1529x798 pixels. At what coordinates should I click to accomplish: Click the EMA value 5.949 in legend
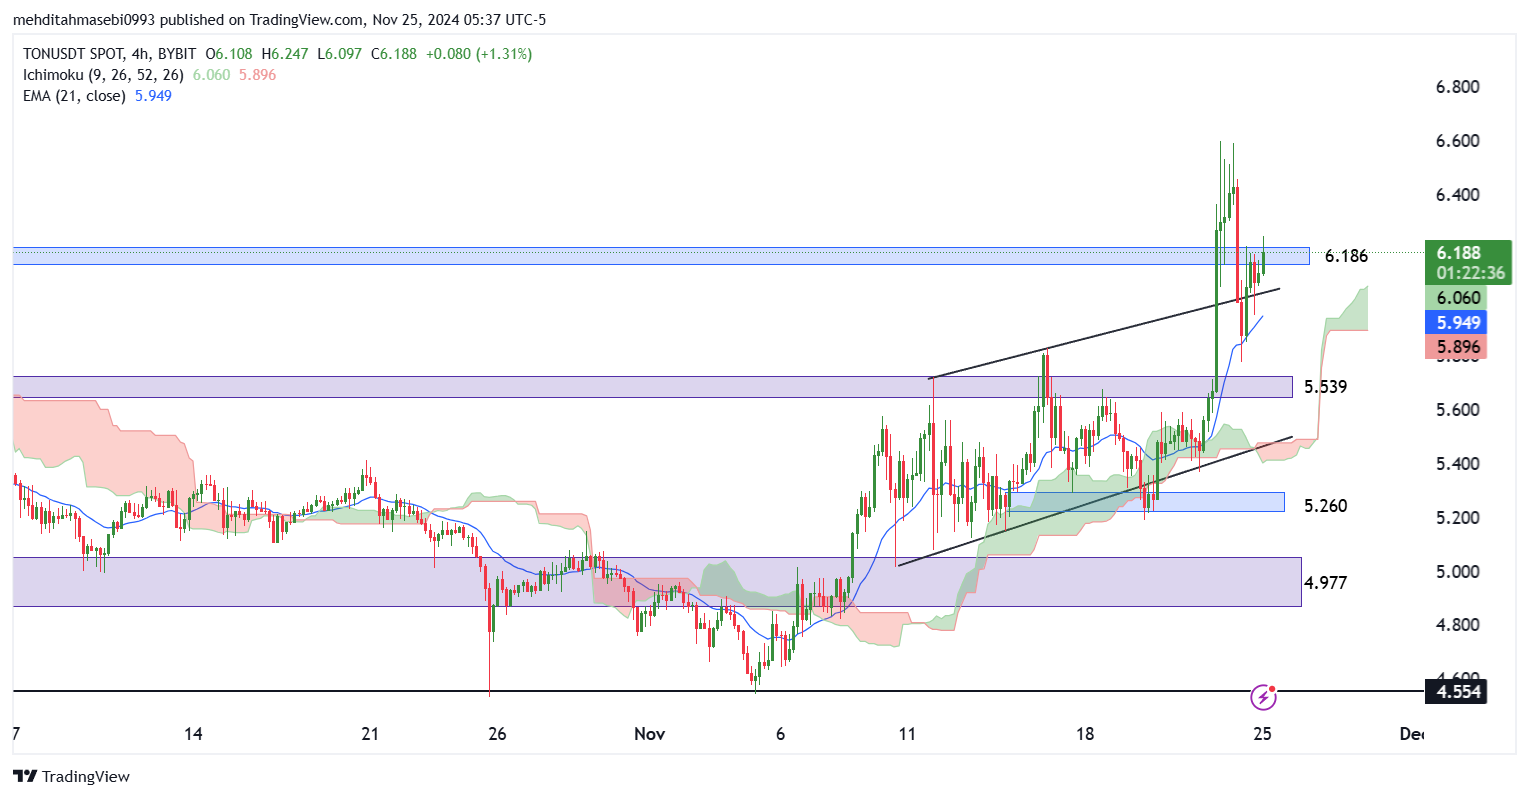(x=153, y=96)
